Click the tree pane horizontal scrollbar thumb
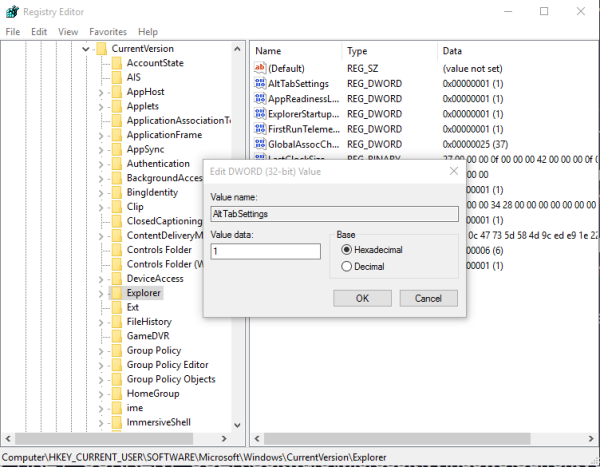The width and height of the screenshot is (600, 467). click(x=104, y=439)
